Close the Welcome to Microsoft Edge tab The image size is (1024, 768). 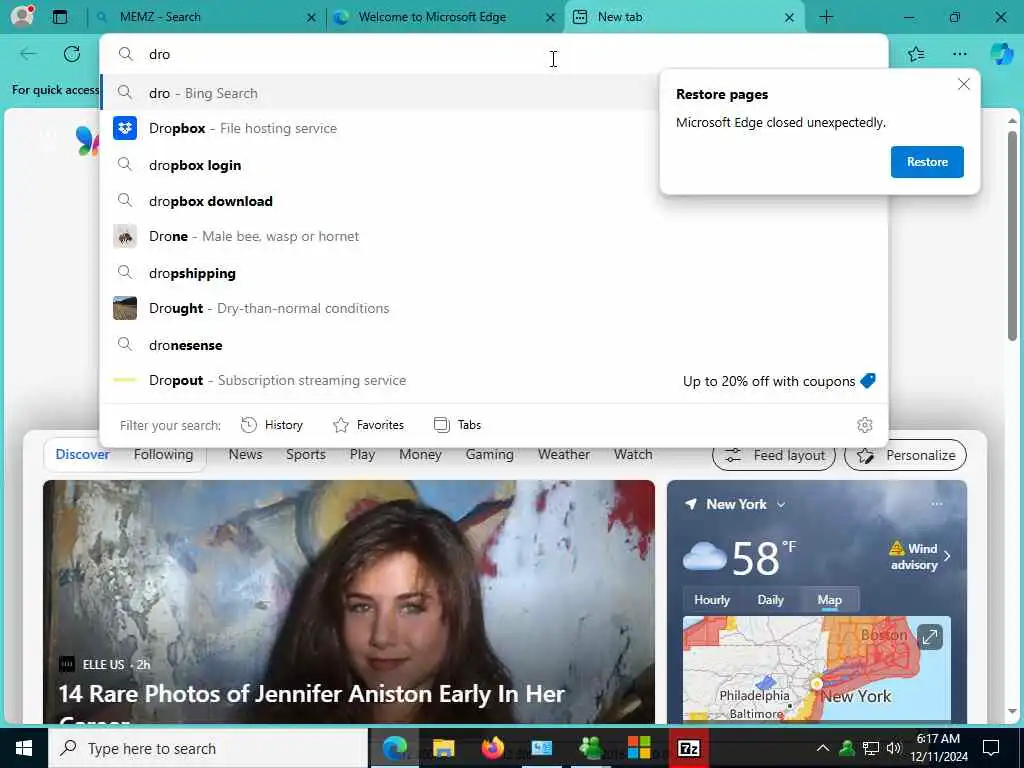[x=551, y=18]
